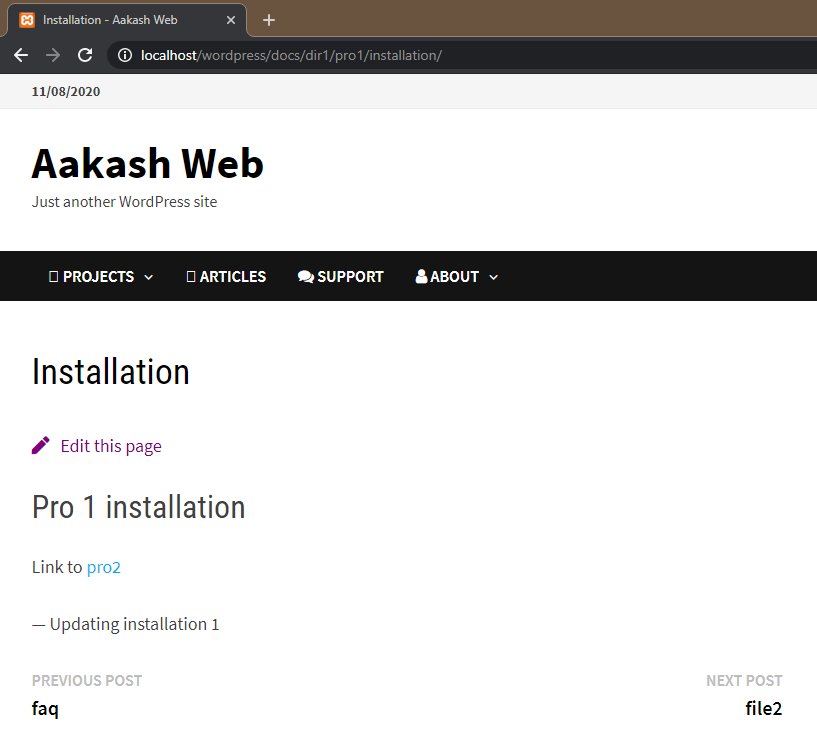Go to next post file2
Image resolution: width=817 pixels, height=750 pixels.
763,708
